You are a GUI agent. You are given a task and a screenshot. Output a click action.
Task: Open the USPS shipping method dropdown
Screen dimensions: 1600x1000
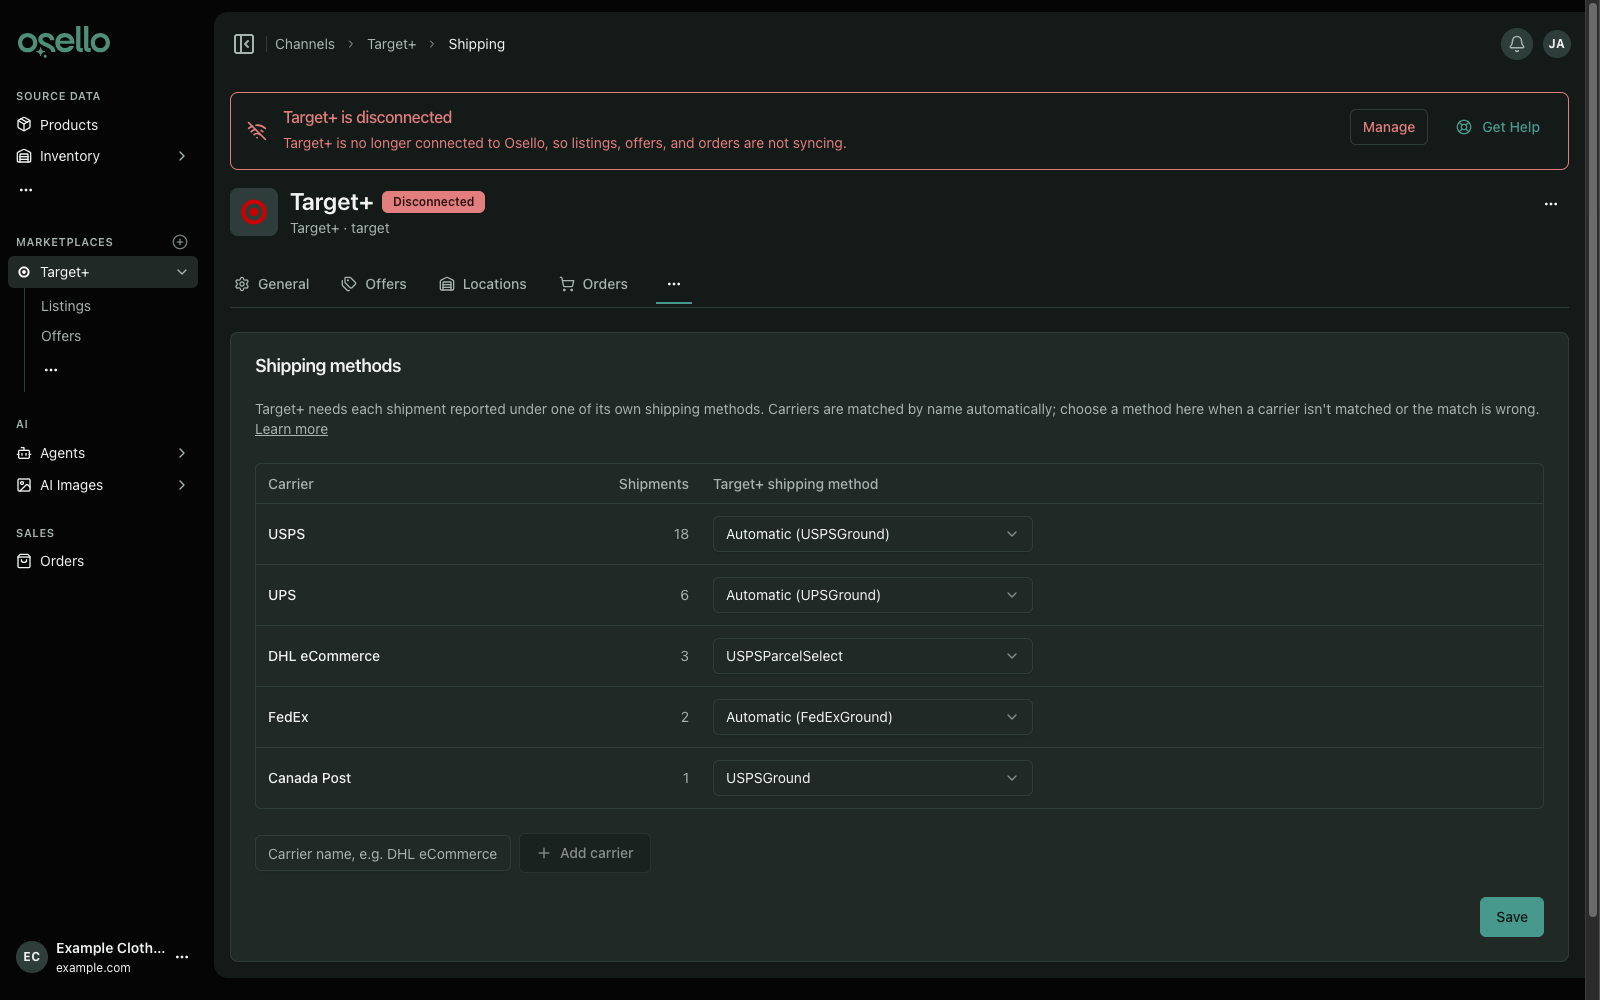tap(872, 534)
